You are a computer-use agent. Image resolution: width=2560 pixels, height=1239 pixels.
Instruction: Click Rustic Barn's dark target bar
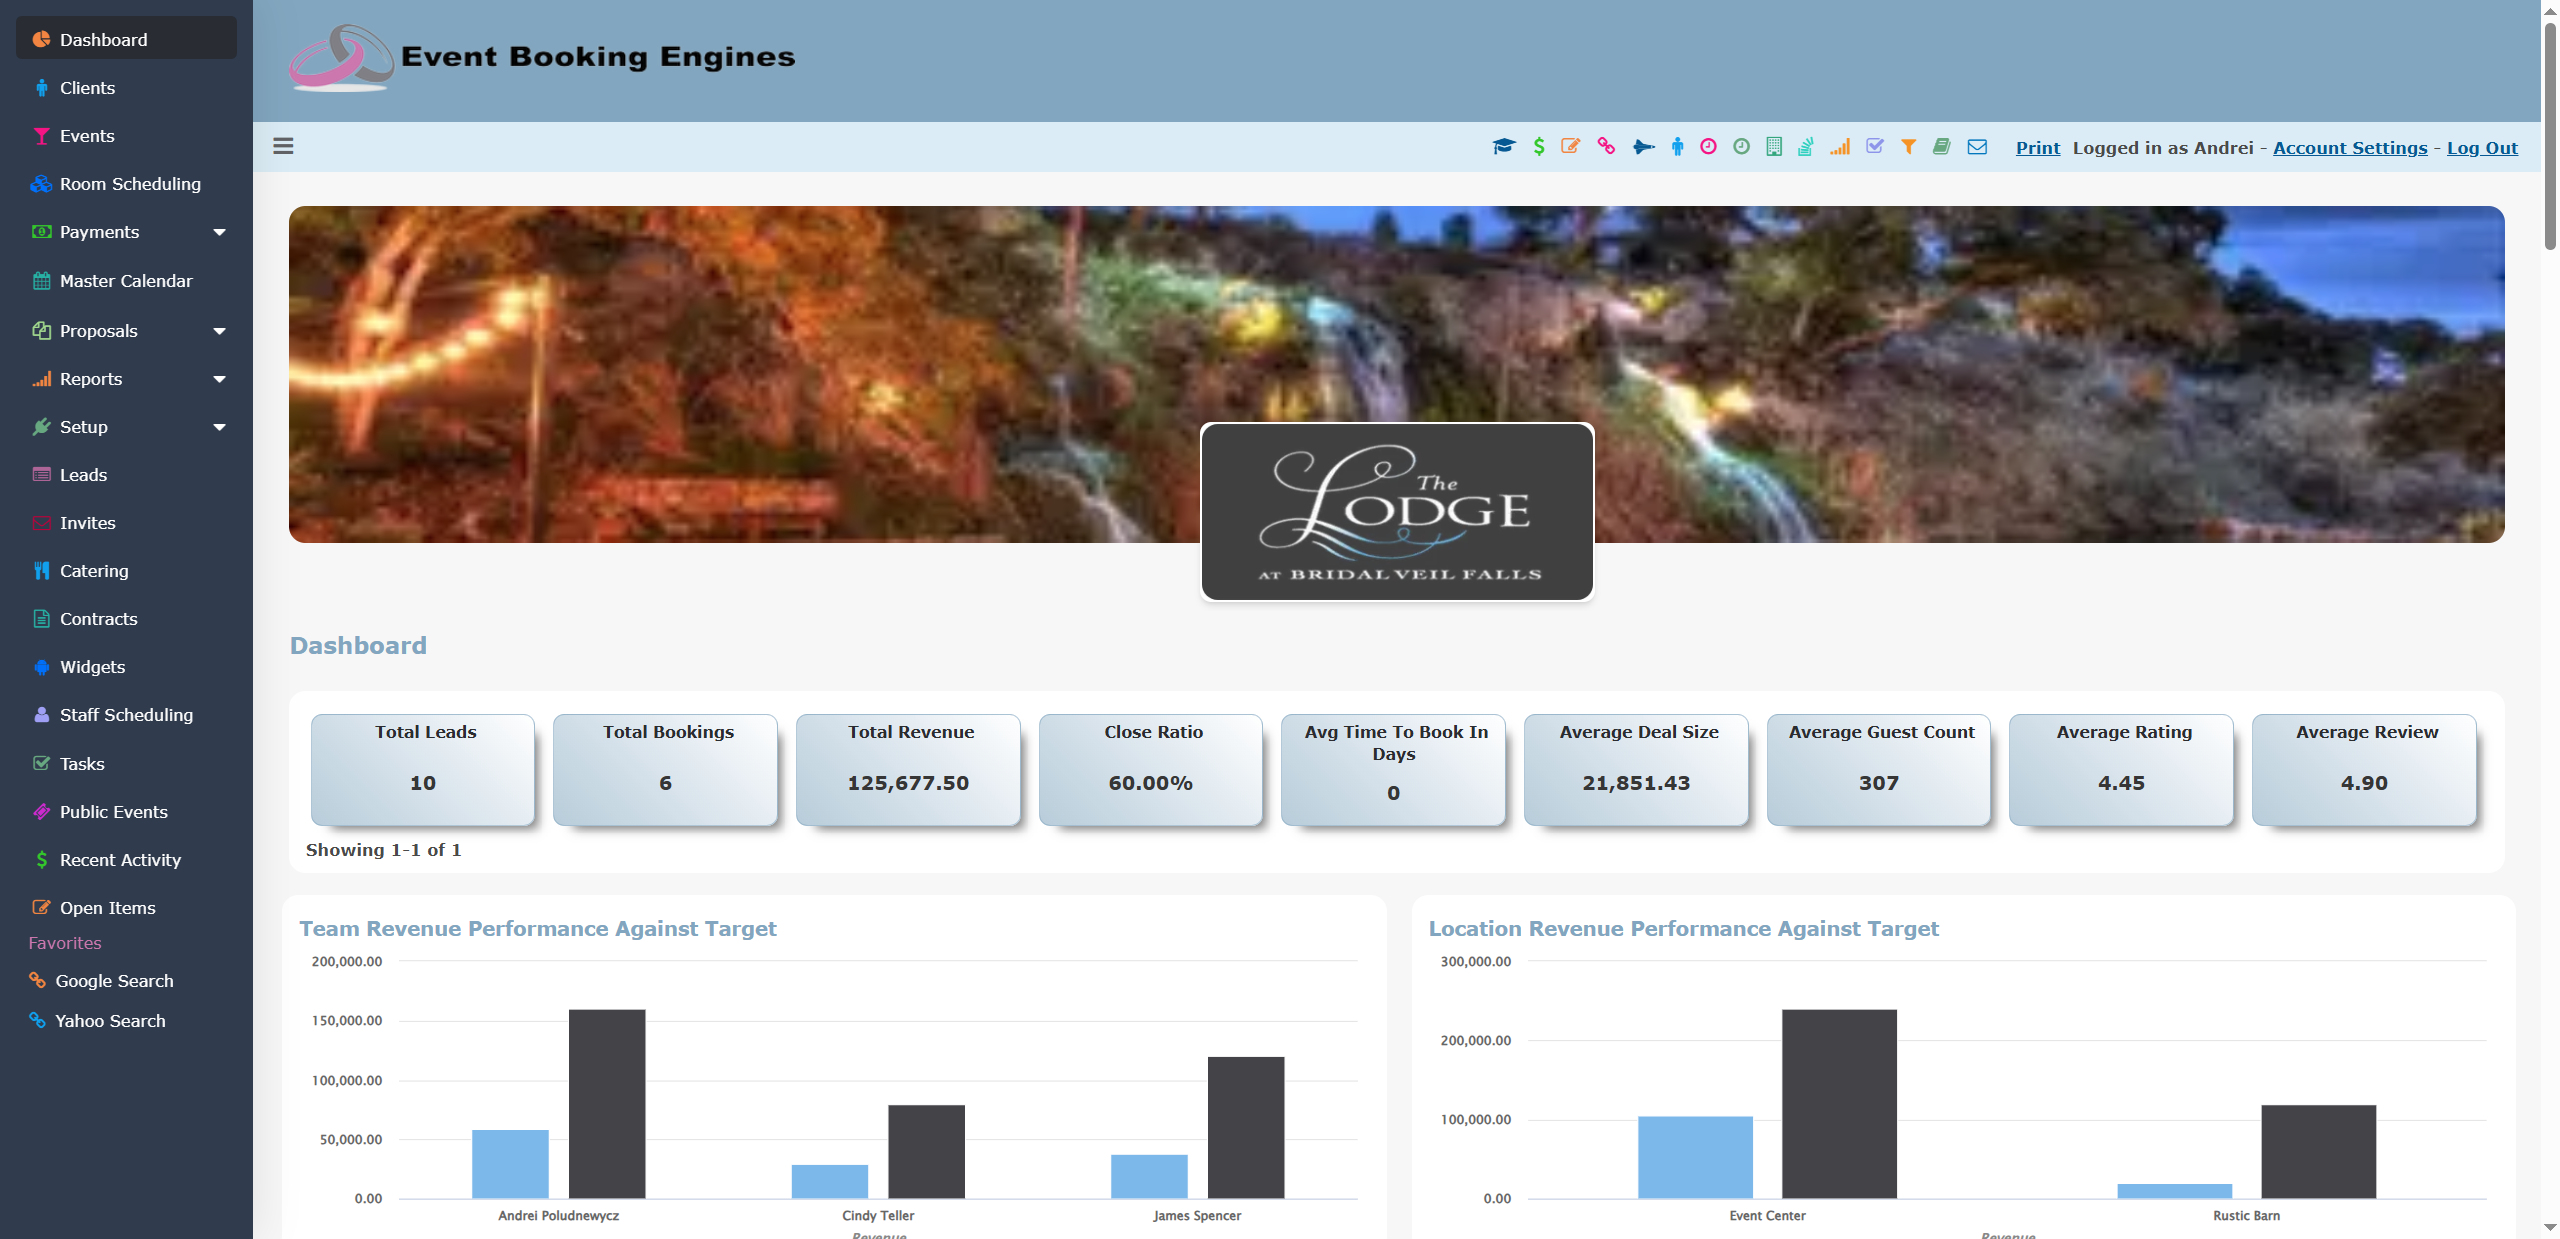pos(2318,1151)
